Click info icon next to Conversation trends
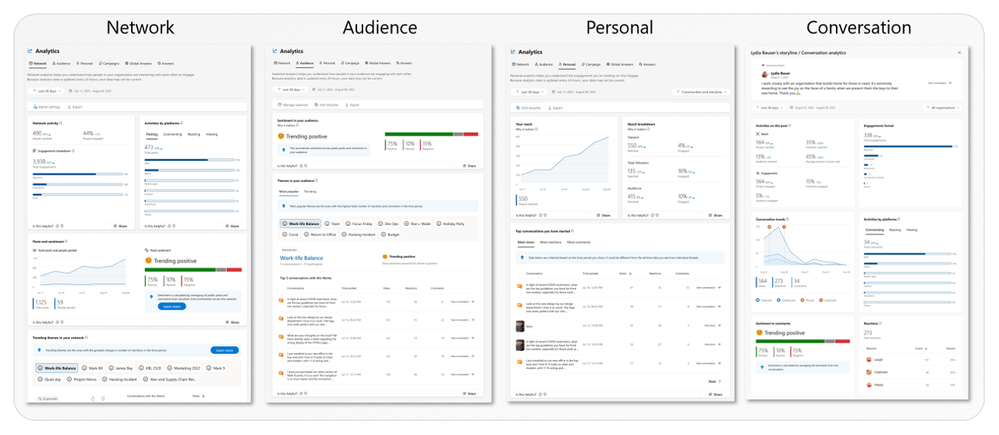Screen dimensions: 999x435 coord(787,218)
